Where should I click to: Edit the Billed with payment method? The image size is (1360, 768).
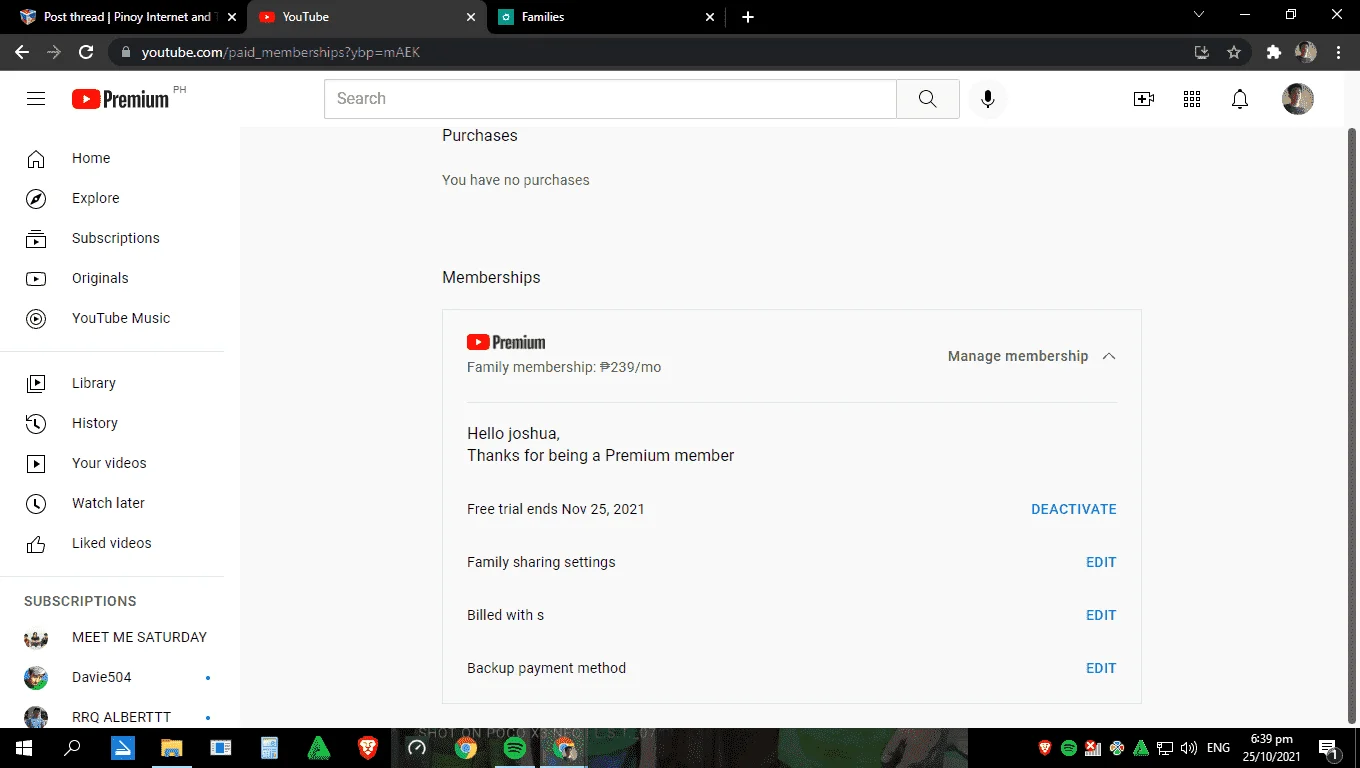point(1101,615)
